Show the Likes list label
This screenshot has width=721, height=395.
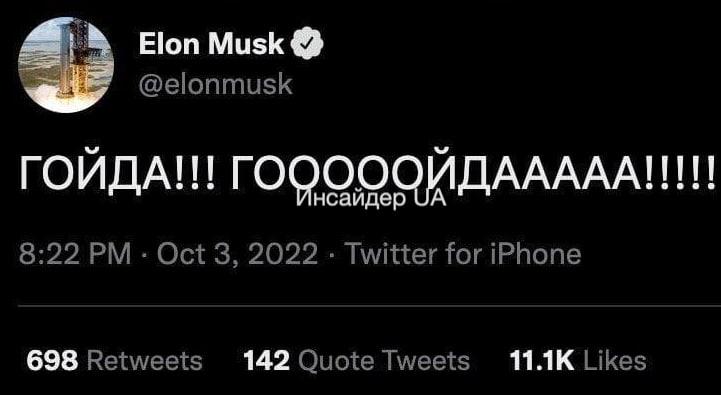[x=614, y=361]
